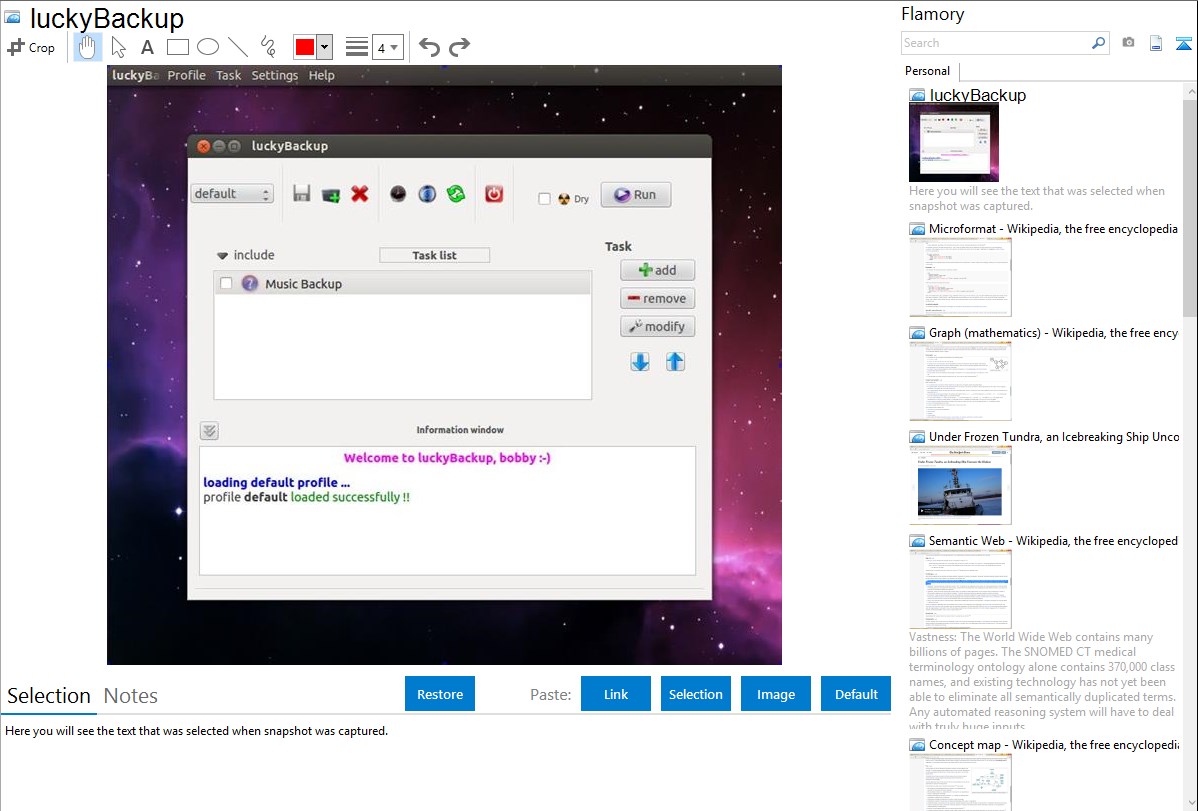Tick the Music Backup task checkbox
The image size is (1198, 811).
(x=226, y=284)
